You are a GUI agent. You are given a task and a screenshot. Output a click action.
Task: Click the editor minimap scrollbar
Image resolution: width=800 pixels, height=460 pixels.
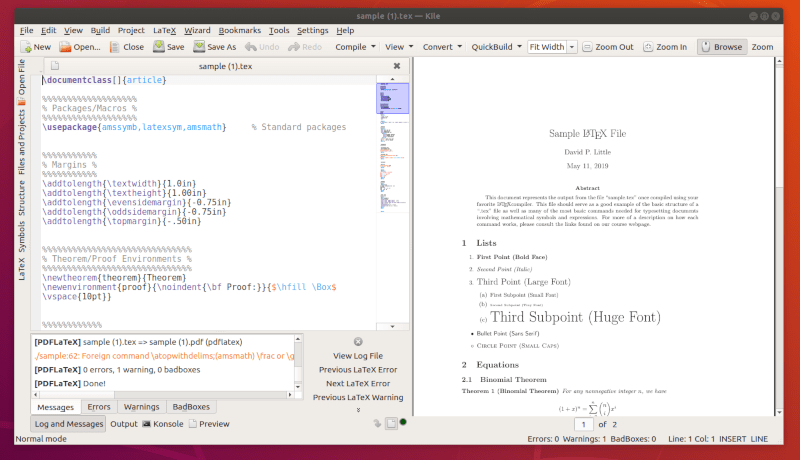point(392,202)
